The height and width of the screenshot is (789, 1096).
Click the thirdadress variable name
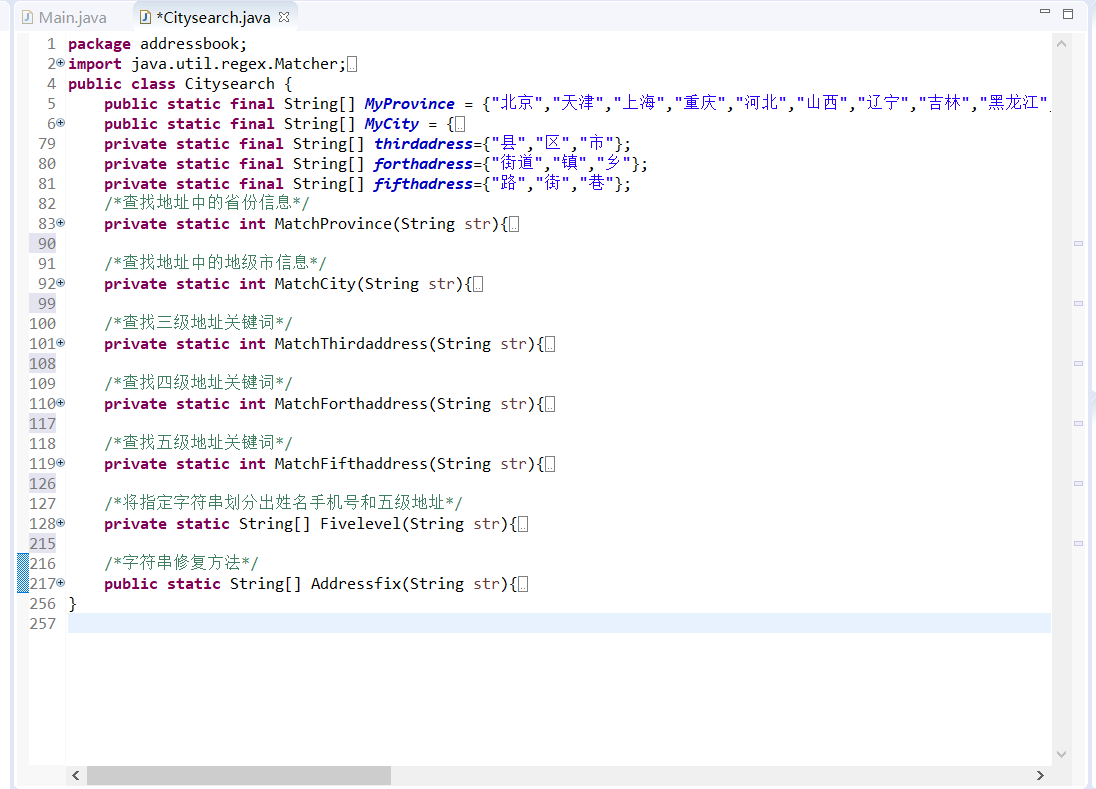[424, 144]
